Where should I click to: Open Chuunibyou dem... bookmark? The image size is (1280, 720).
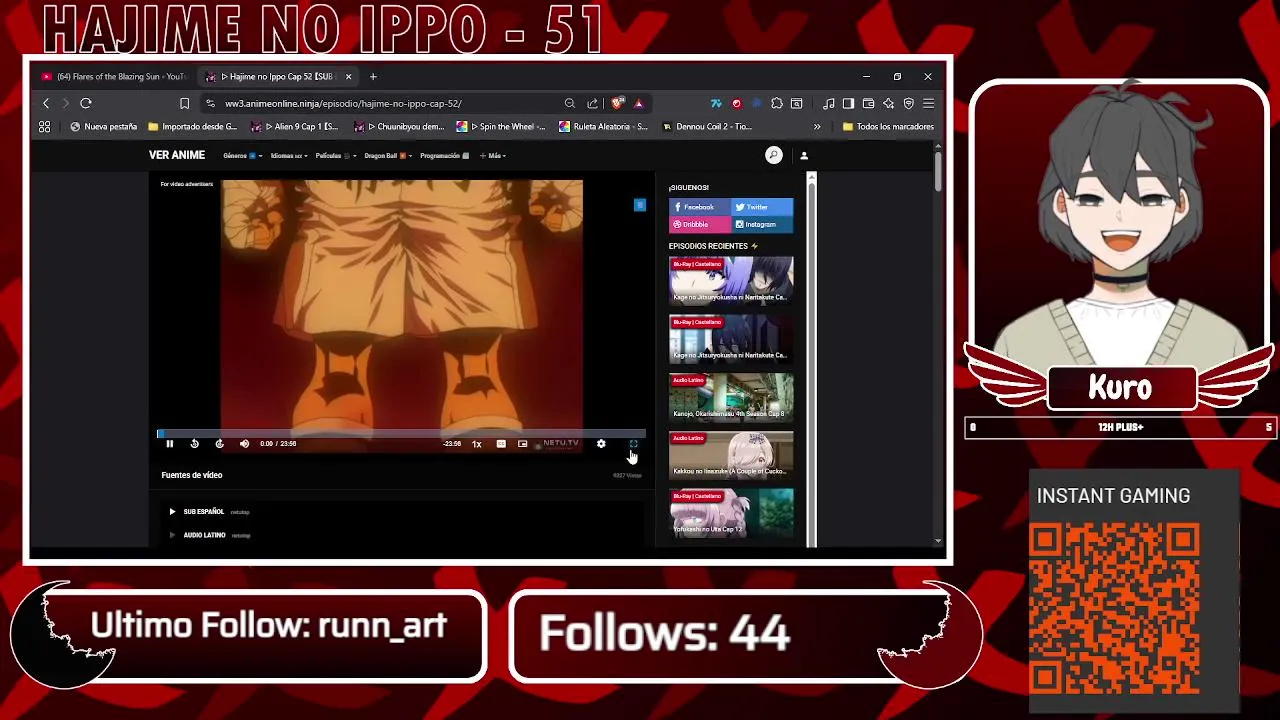tap(399, 126)
